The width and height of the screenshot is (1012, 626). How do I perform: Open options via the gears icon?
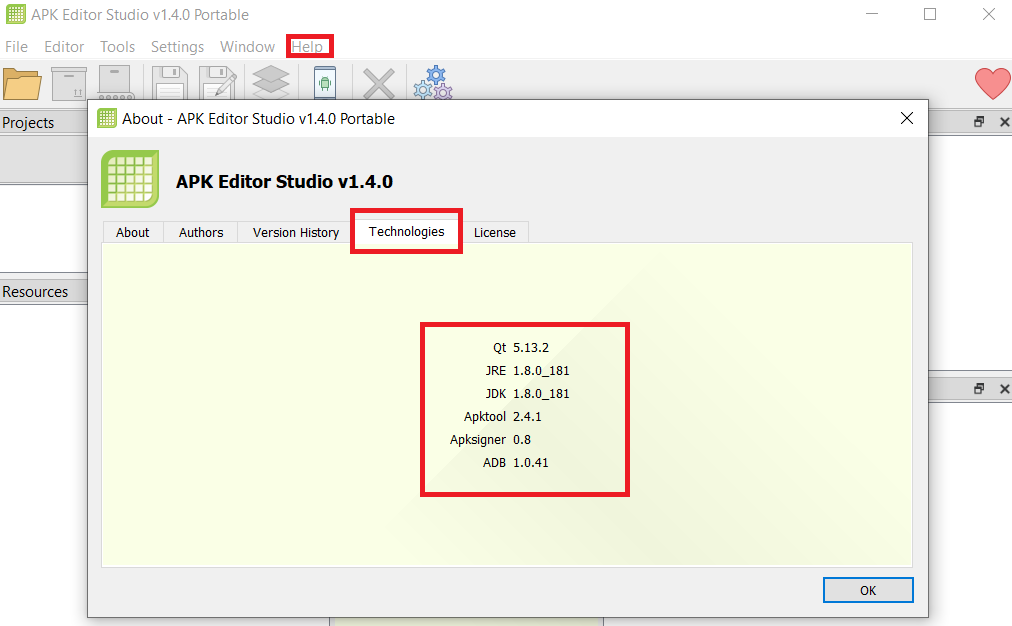coord(433,83)
